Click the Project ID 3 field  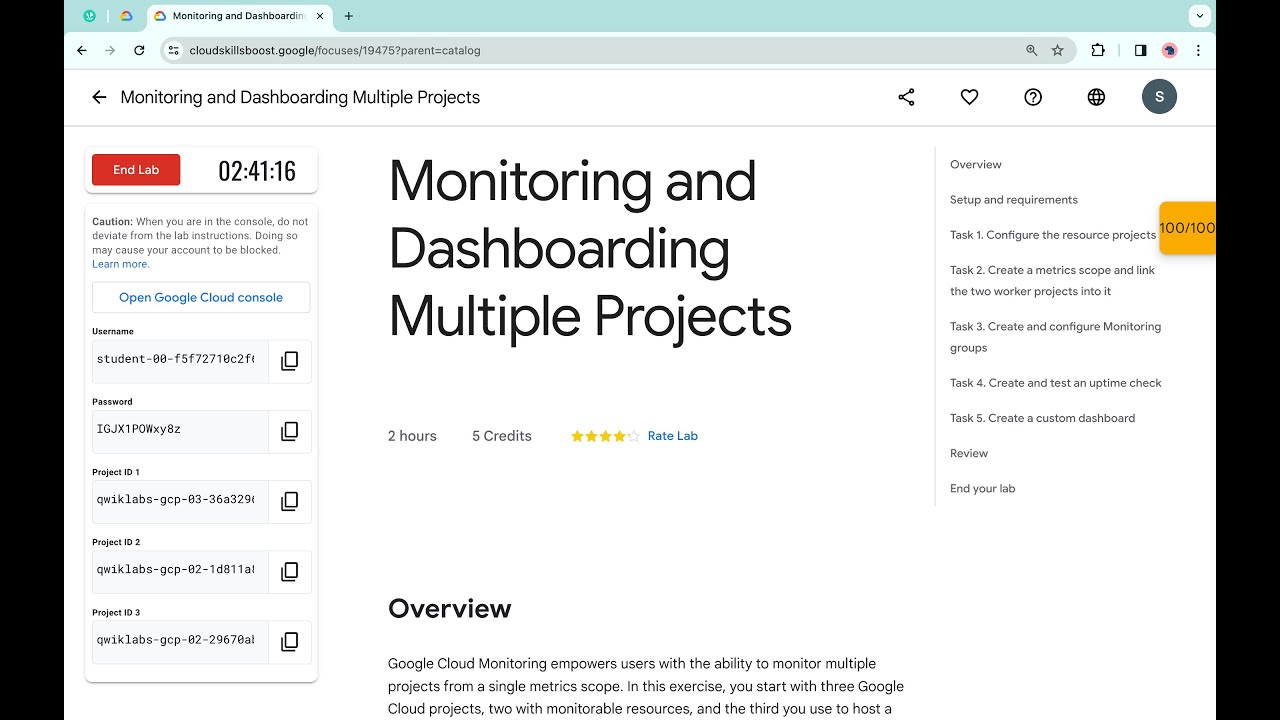(180, 642)
